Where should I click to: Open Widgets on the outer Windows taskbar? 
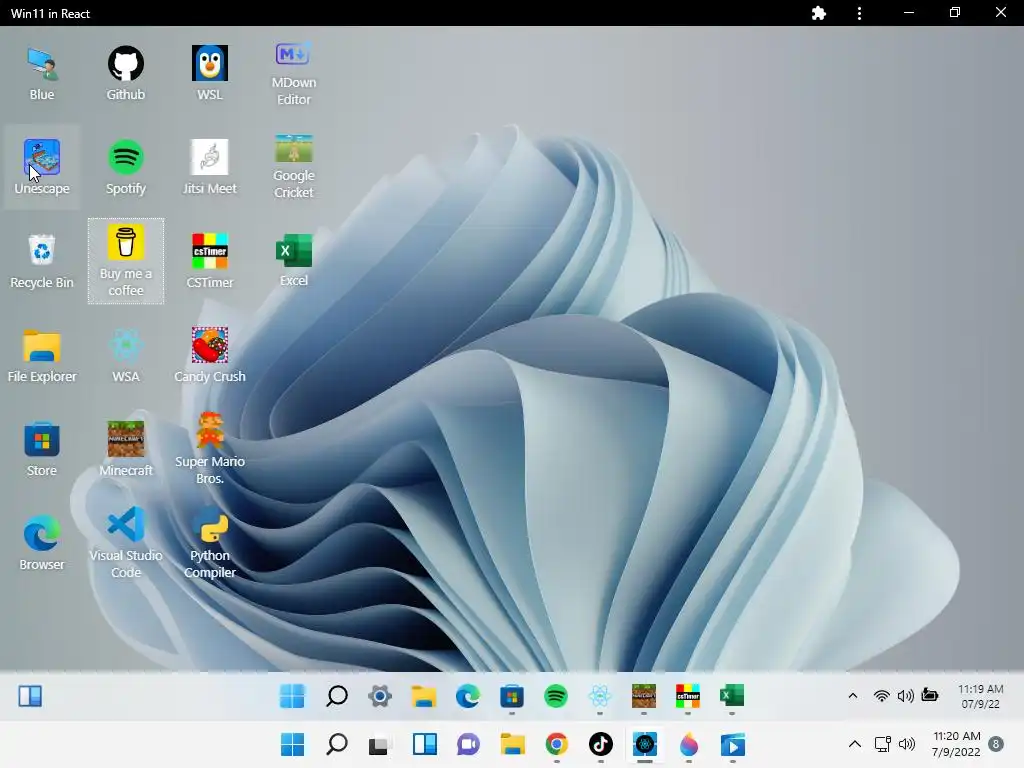[x=424, y=744]
